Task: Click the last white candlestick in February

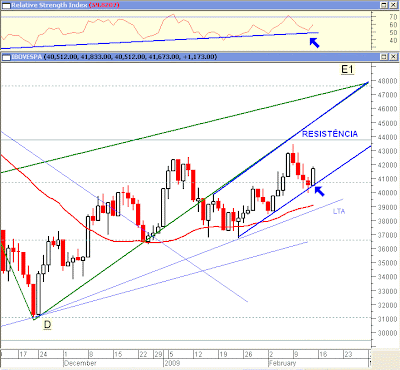Action: 313,177
